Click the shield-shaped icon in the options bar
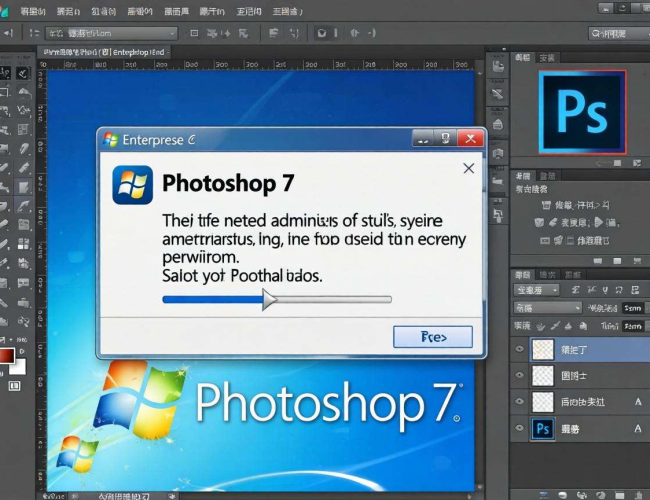The width and height of the screenshot is (650, 500). (322, 33)
